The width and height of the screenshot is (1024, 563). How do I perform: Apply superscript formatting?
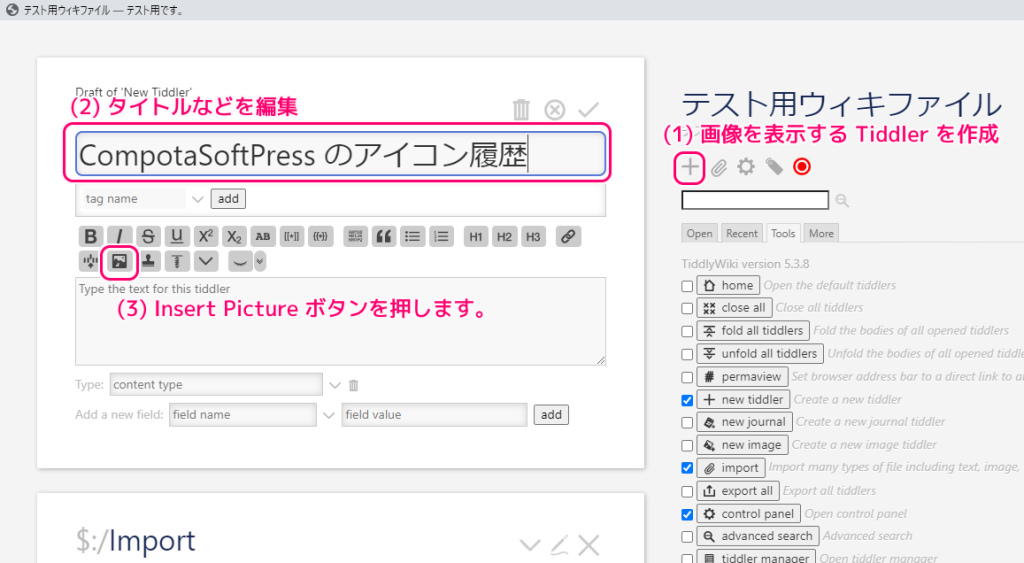(205, 236)
